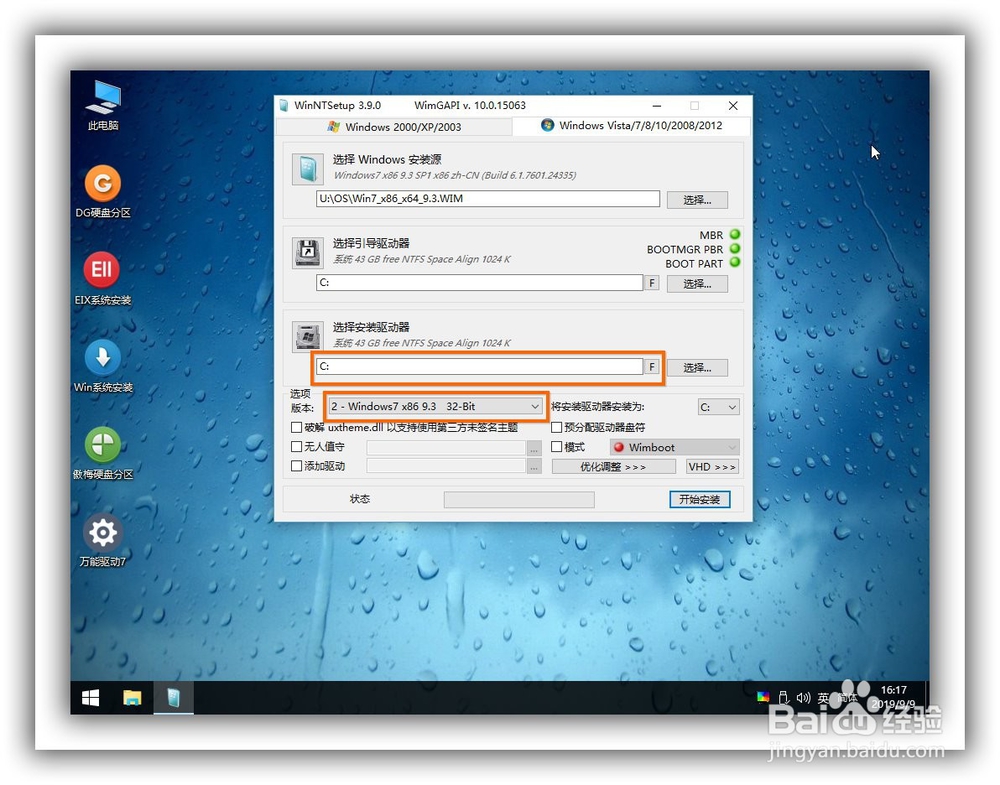Screen dimensions: 1000x785
Task: Click the WIM file path input field
Action: 488,198
